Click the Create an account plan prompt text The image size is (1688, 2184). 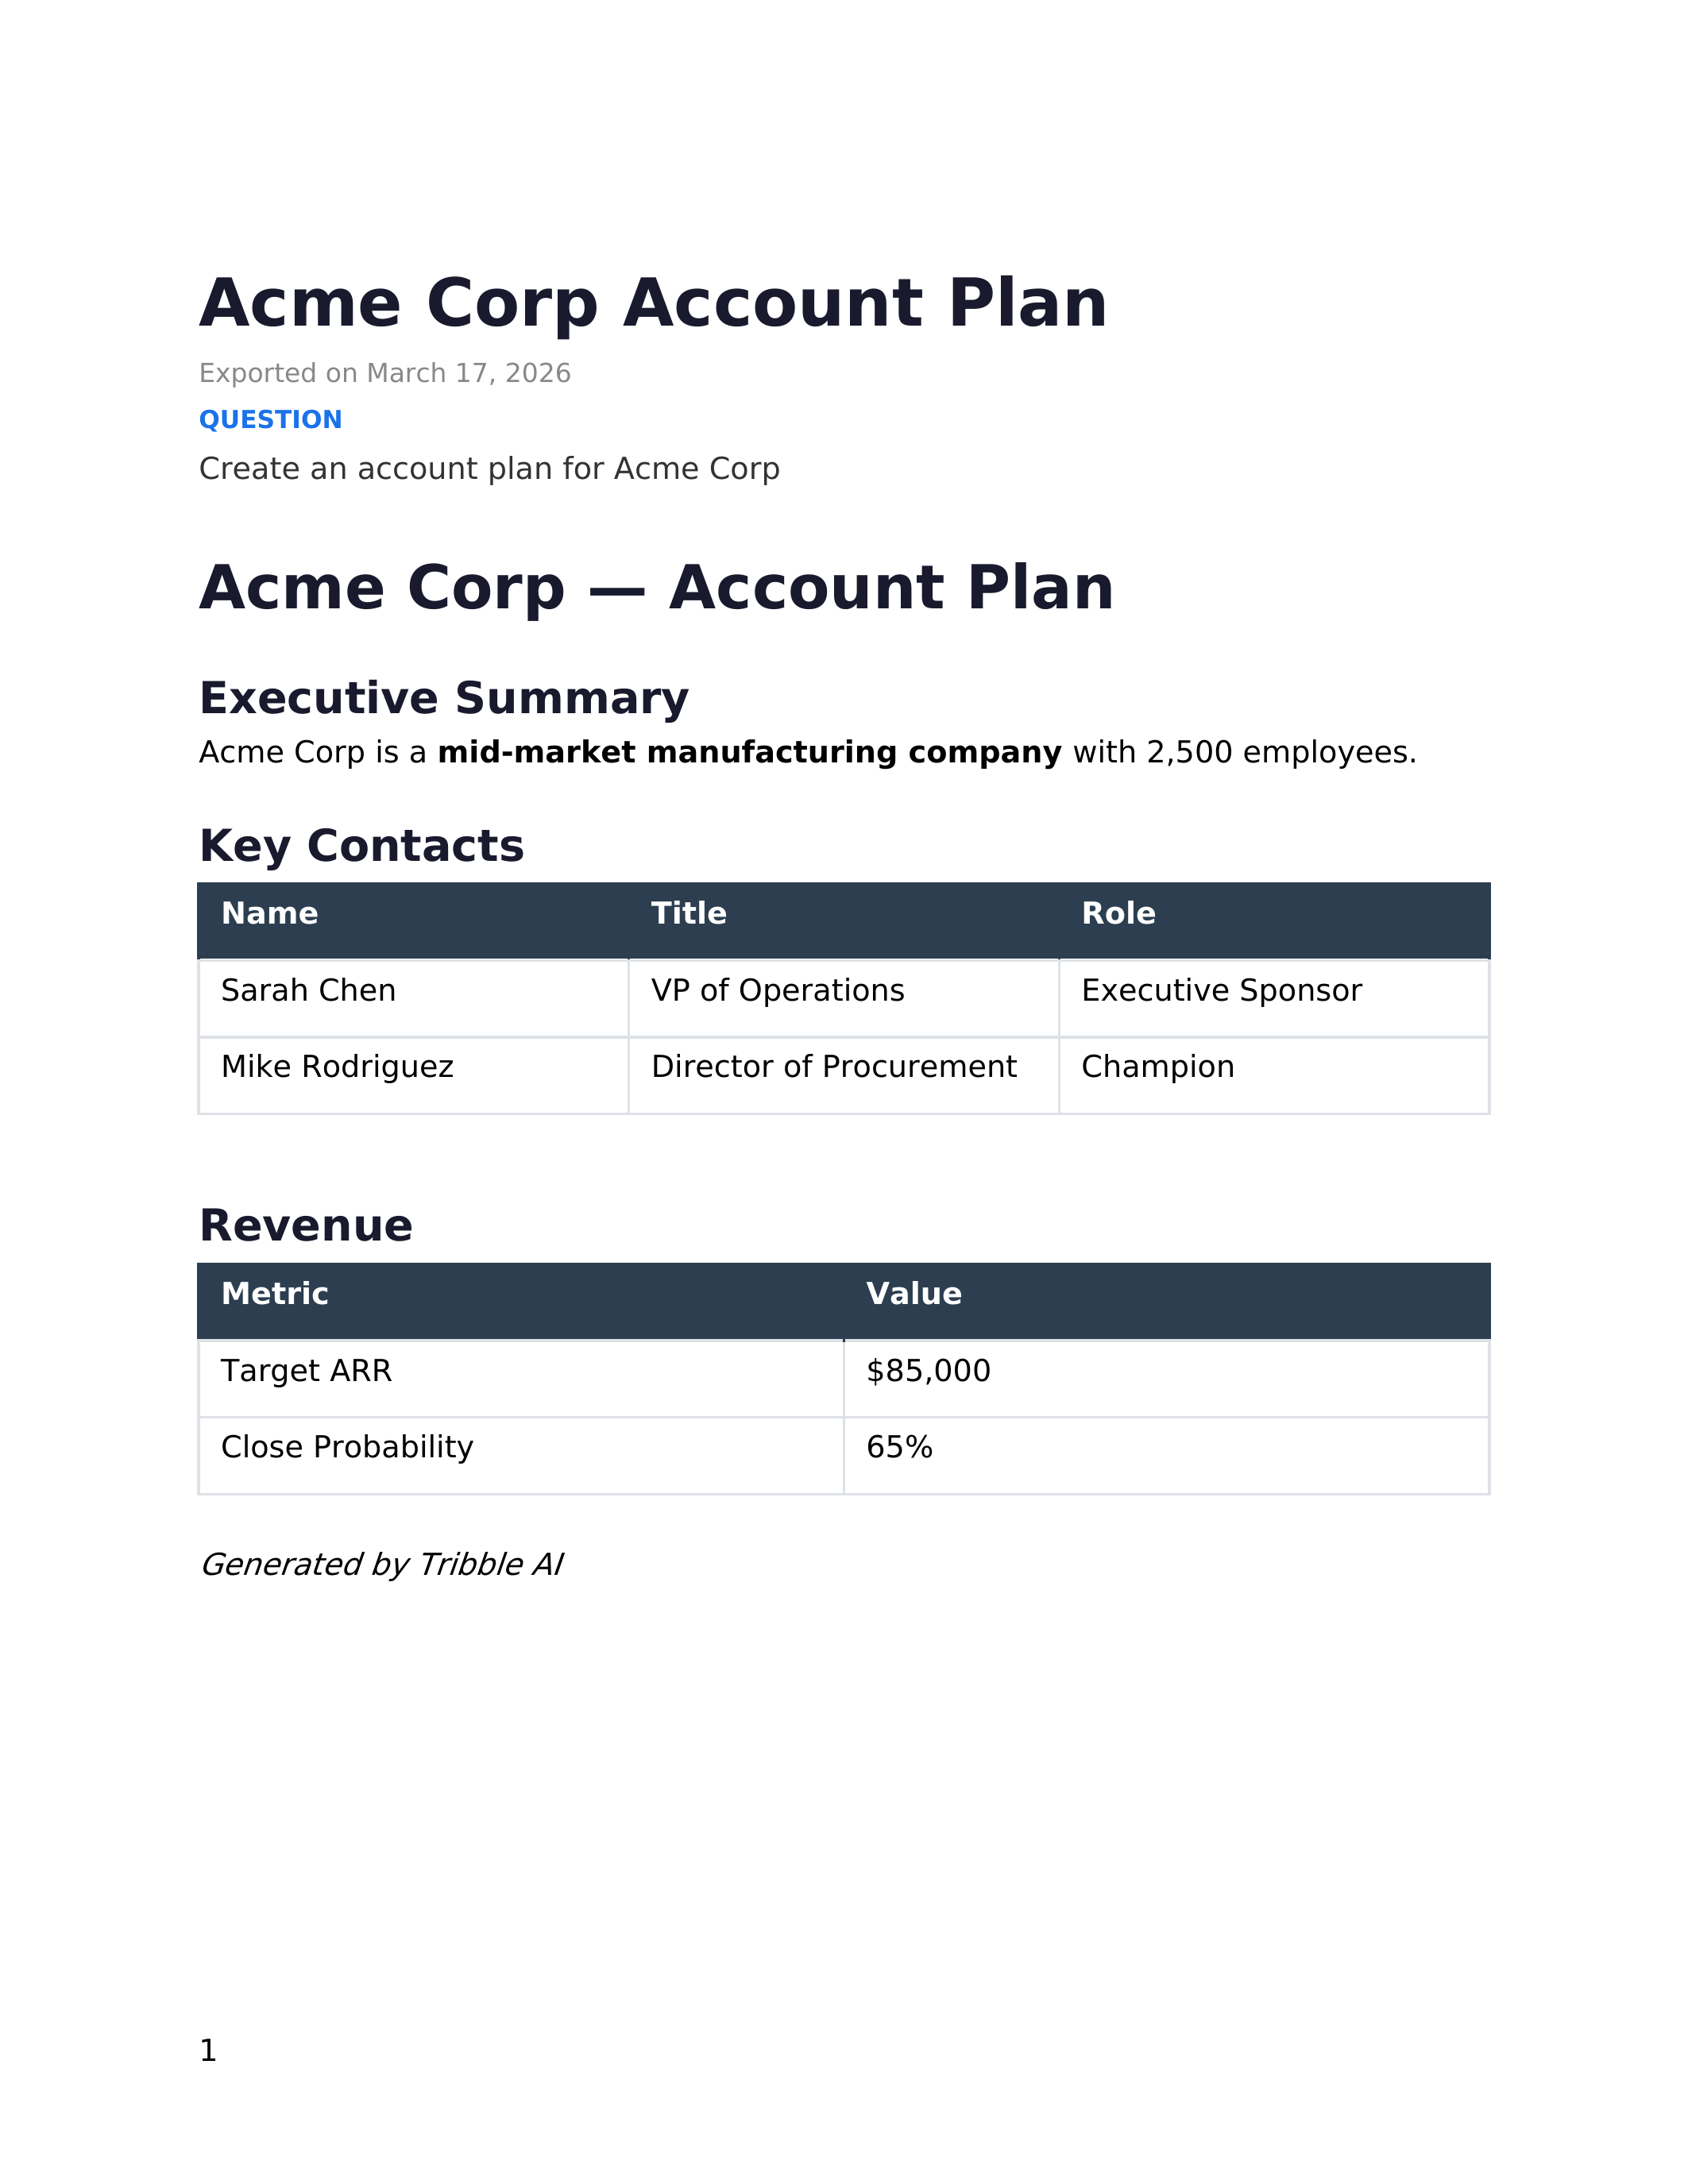pos(489,469)
